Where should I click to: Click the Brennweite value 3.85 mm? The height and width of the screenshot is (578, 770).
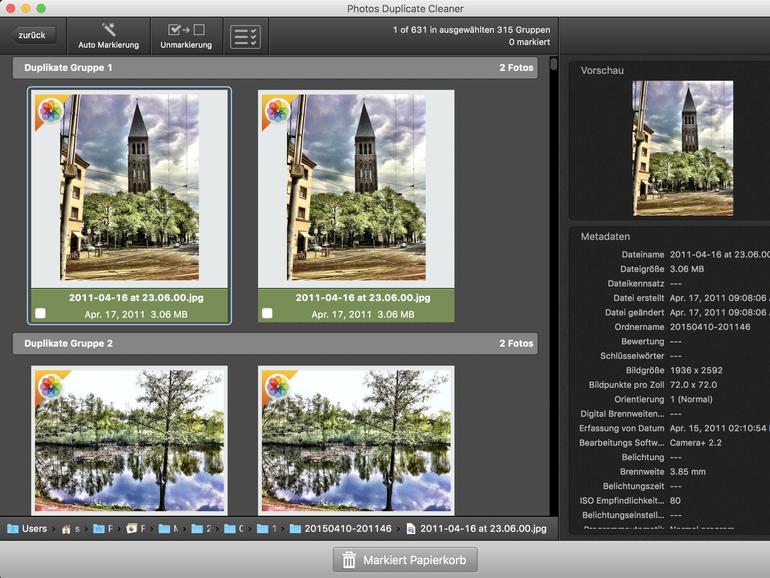pyautogui.click(x=688, y=472)
